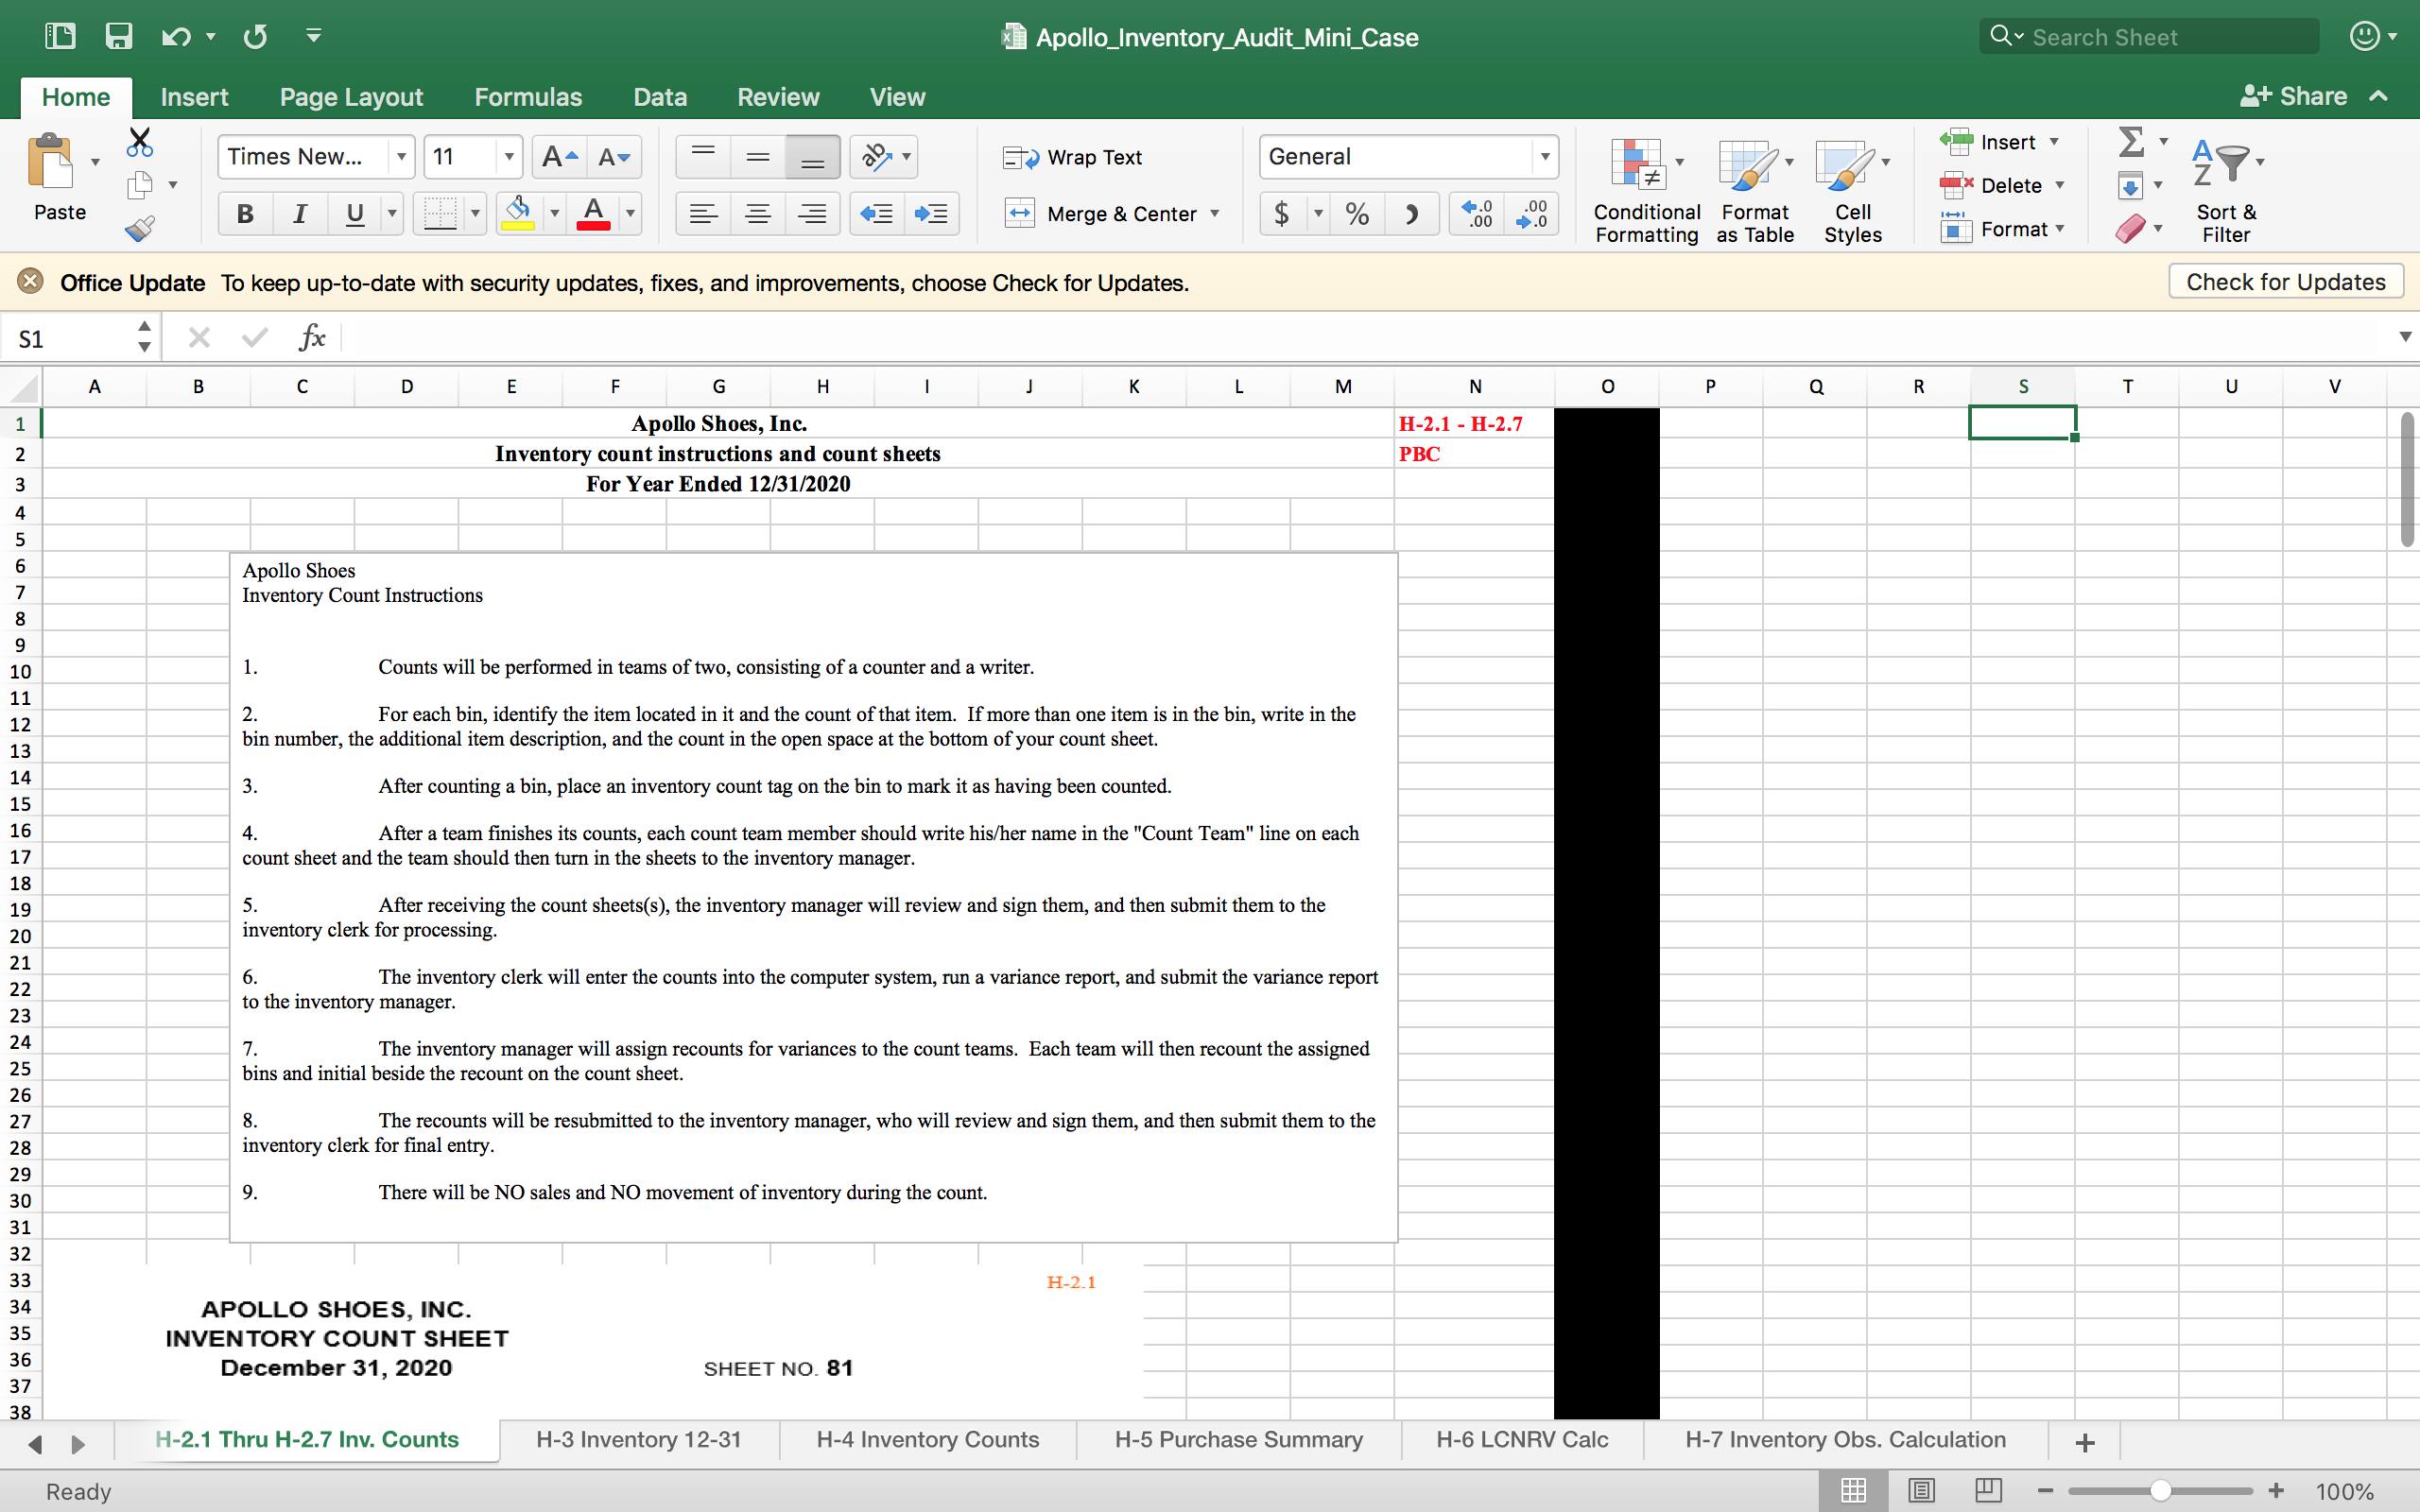Toggle Wrap Text on
Viewport: 2420px width, 1512px height.
click(x=1073, y=157)
